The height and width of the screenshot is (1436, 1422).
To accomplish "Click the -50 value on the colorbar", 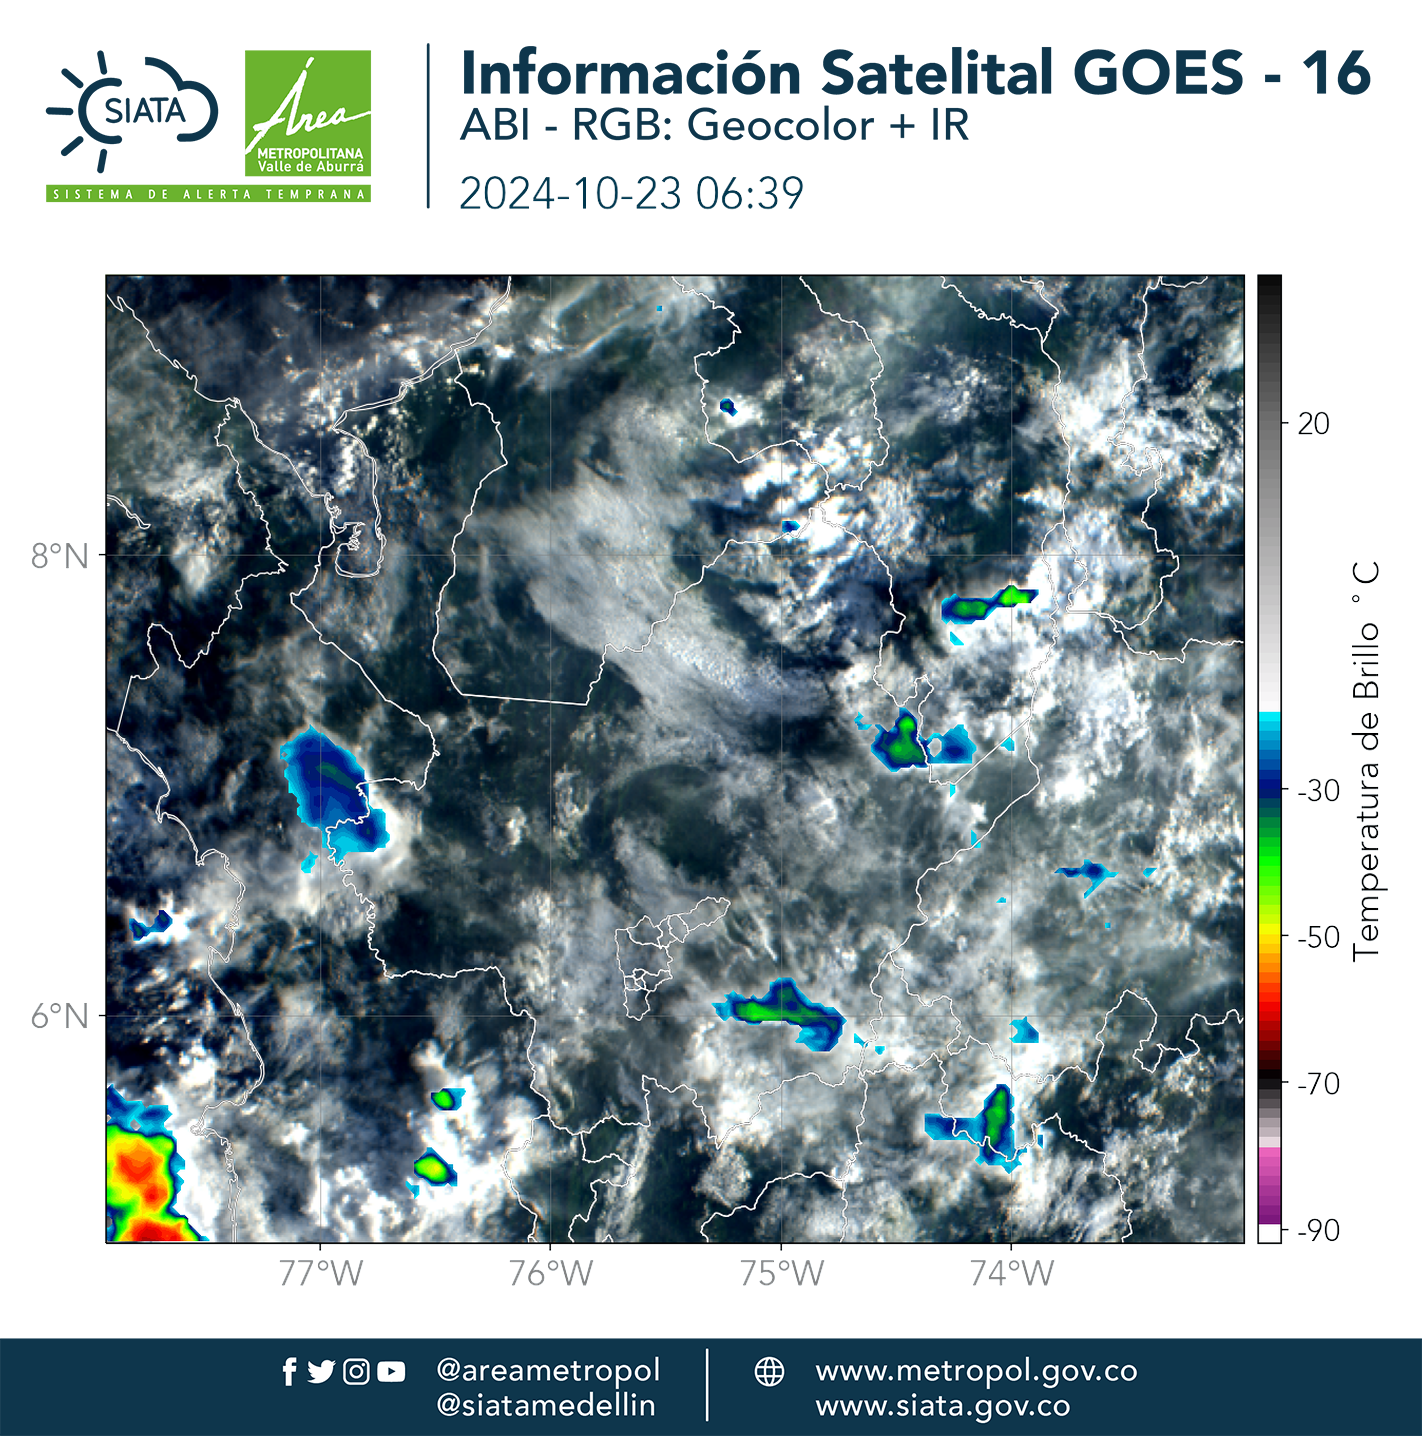I will [1318, 938].
